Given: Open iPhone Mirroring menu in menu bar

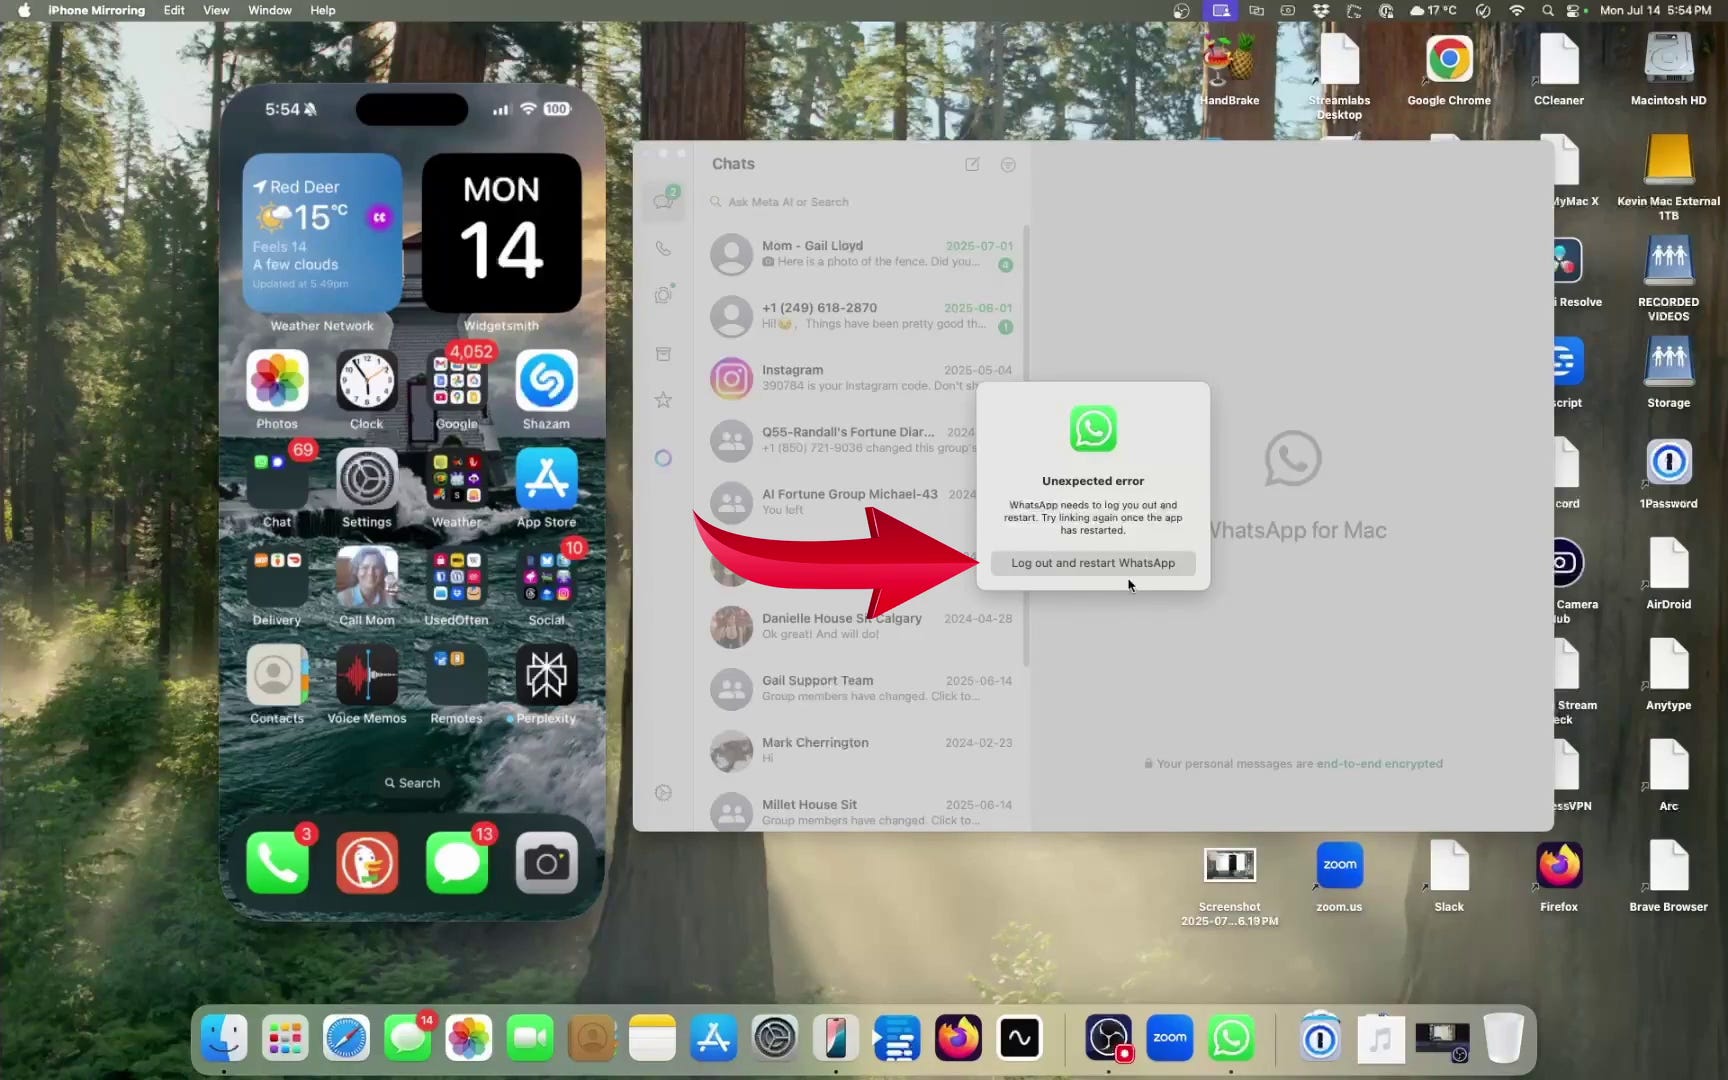Looking at the screenshot, I should click(97, 10).
